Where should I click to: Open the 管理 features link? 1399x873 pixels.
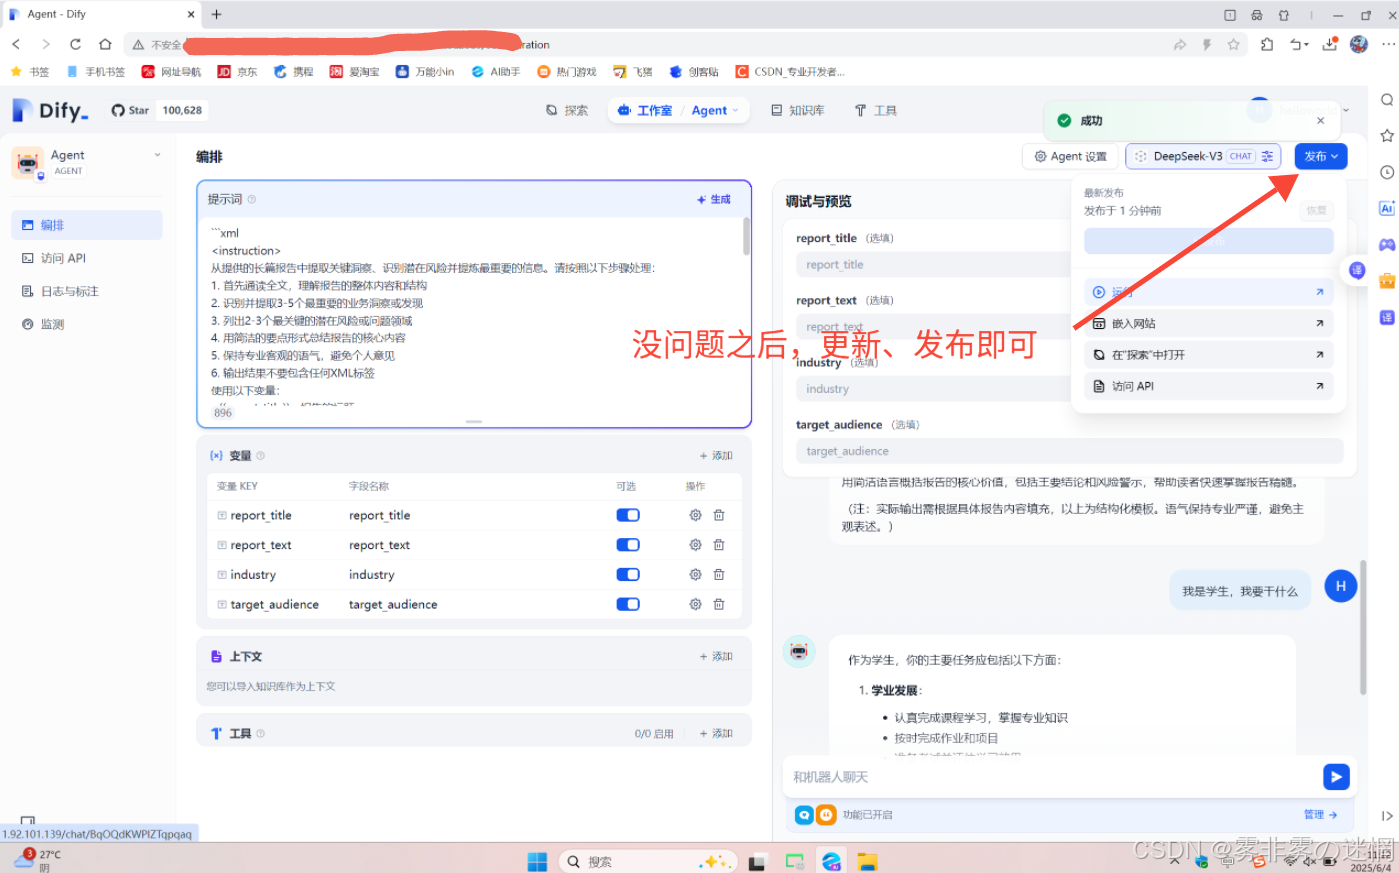tap(1320, 815)
